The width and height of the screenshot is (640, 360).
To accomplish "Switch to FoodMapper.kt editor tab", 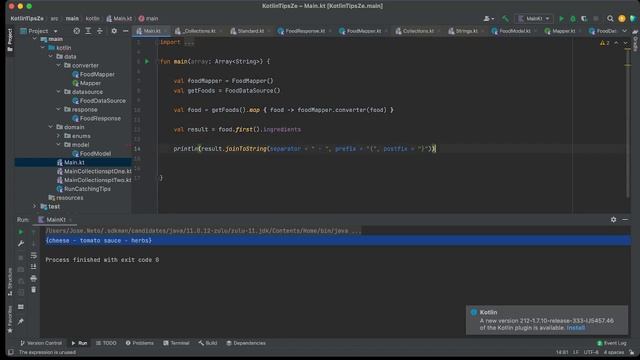I will tap(364, 31).
